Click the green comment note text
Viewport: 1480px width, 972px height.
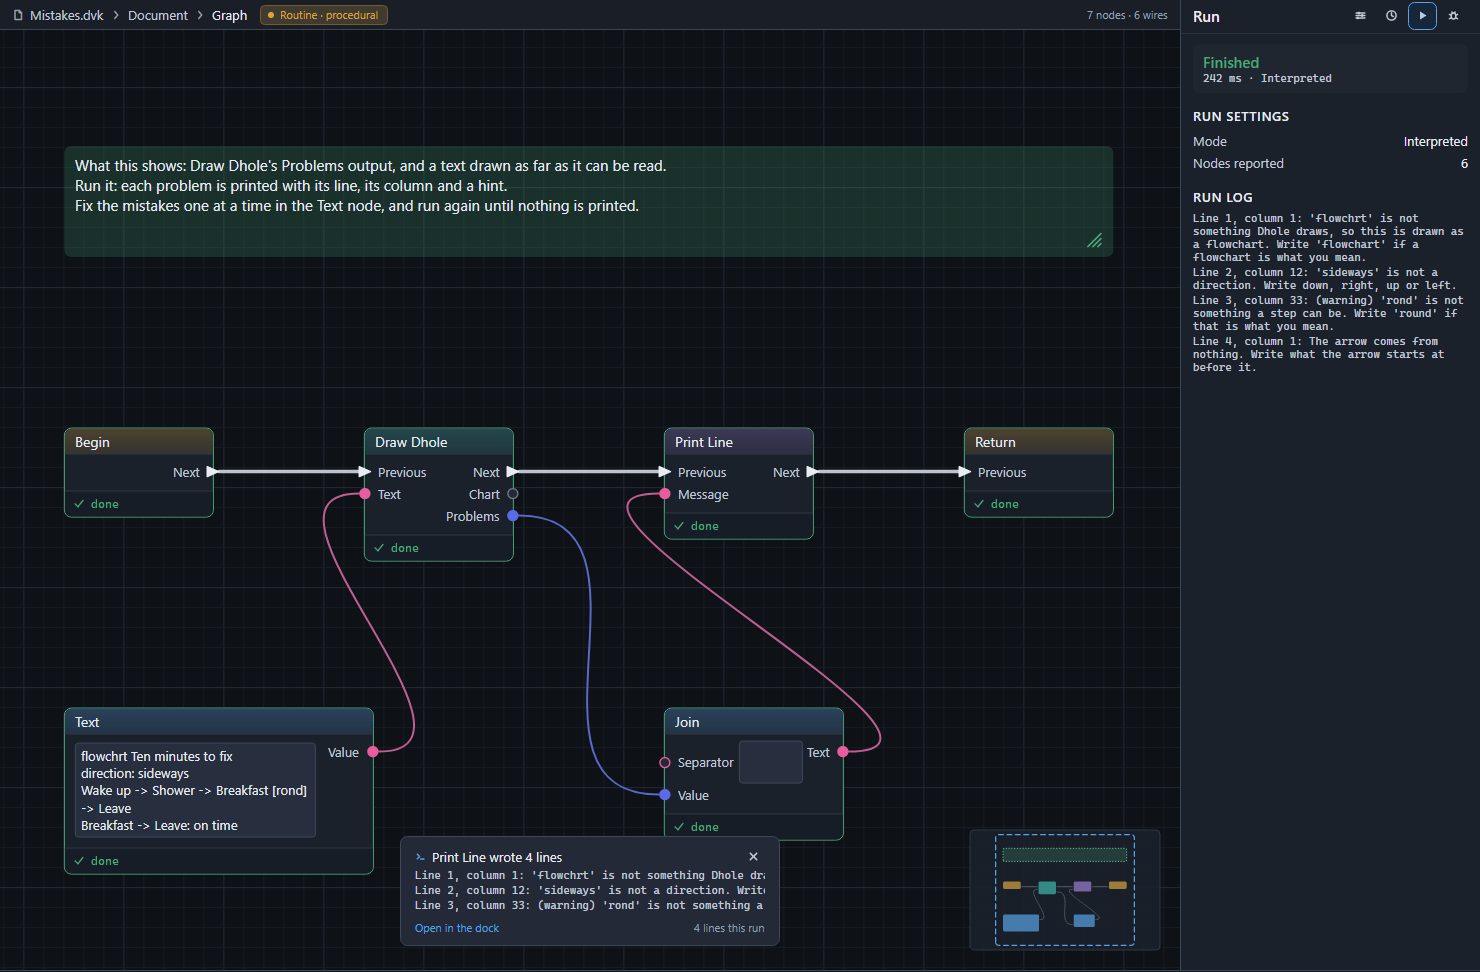[x=370, y=186]
